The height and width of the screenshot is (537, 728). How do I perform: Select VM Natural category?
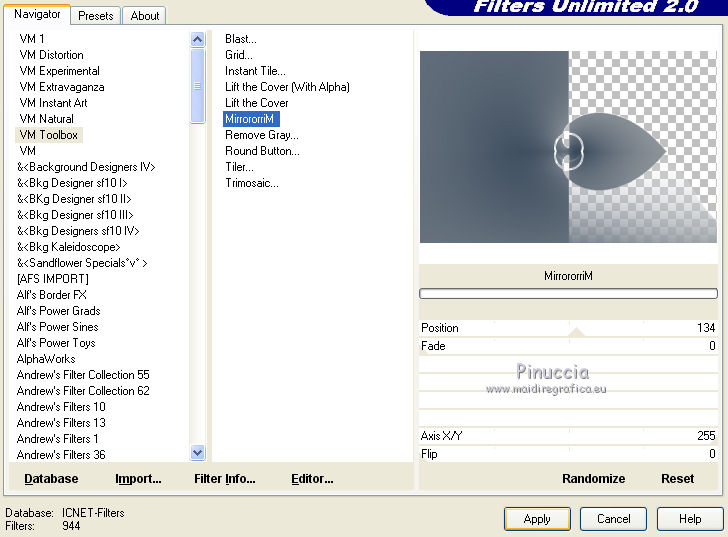[x=46, y=119]
